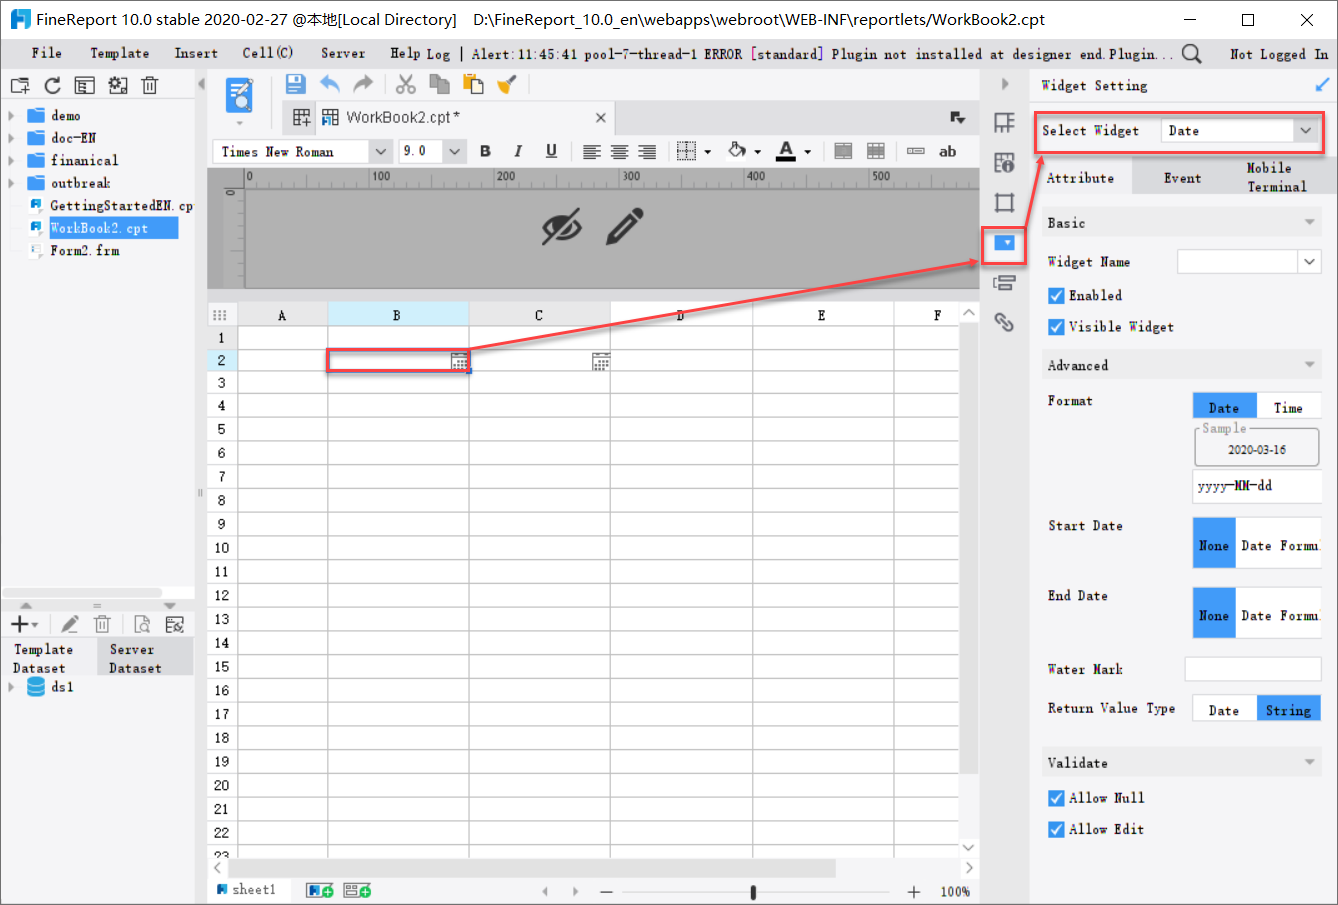Toggle the Allow Edit checkbox
This screenshot has height=905, width=1338.
coord(1056,829)
